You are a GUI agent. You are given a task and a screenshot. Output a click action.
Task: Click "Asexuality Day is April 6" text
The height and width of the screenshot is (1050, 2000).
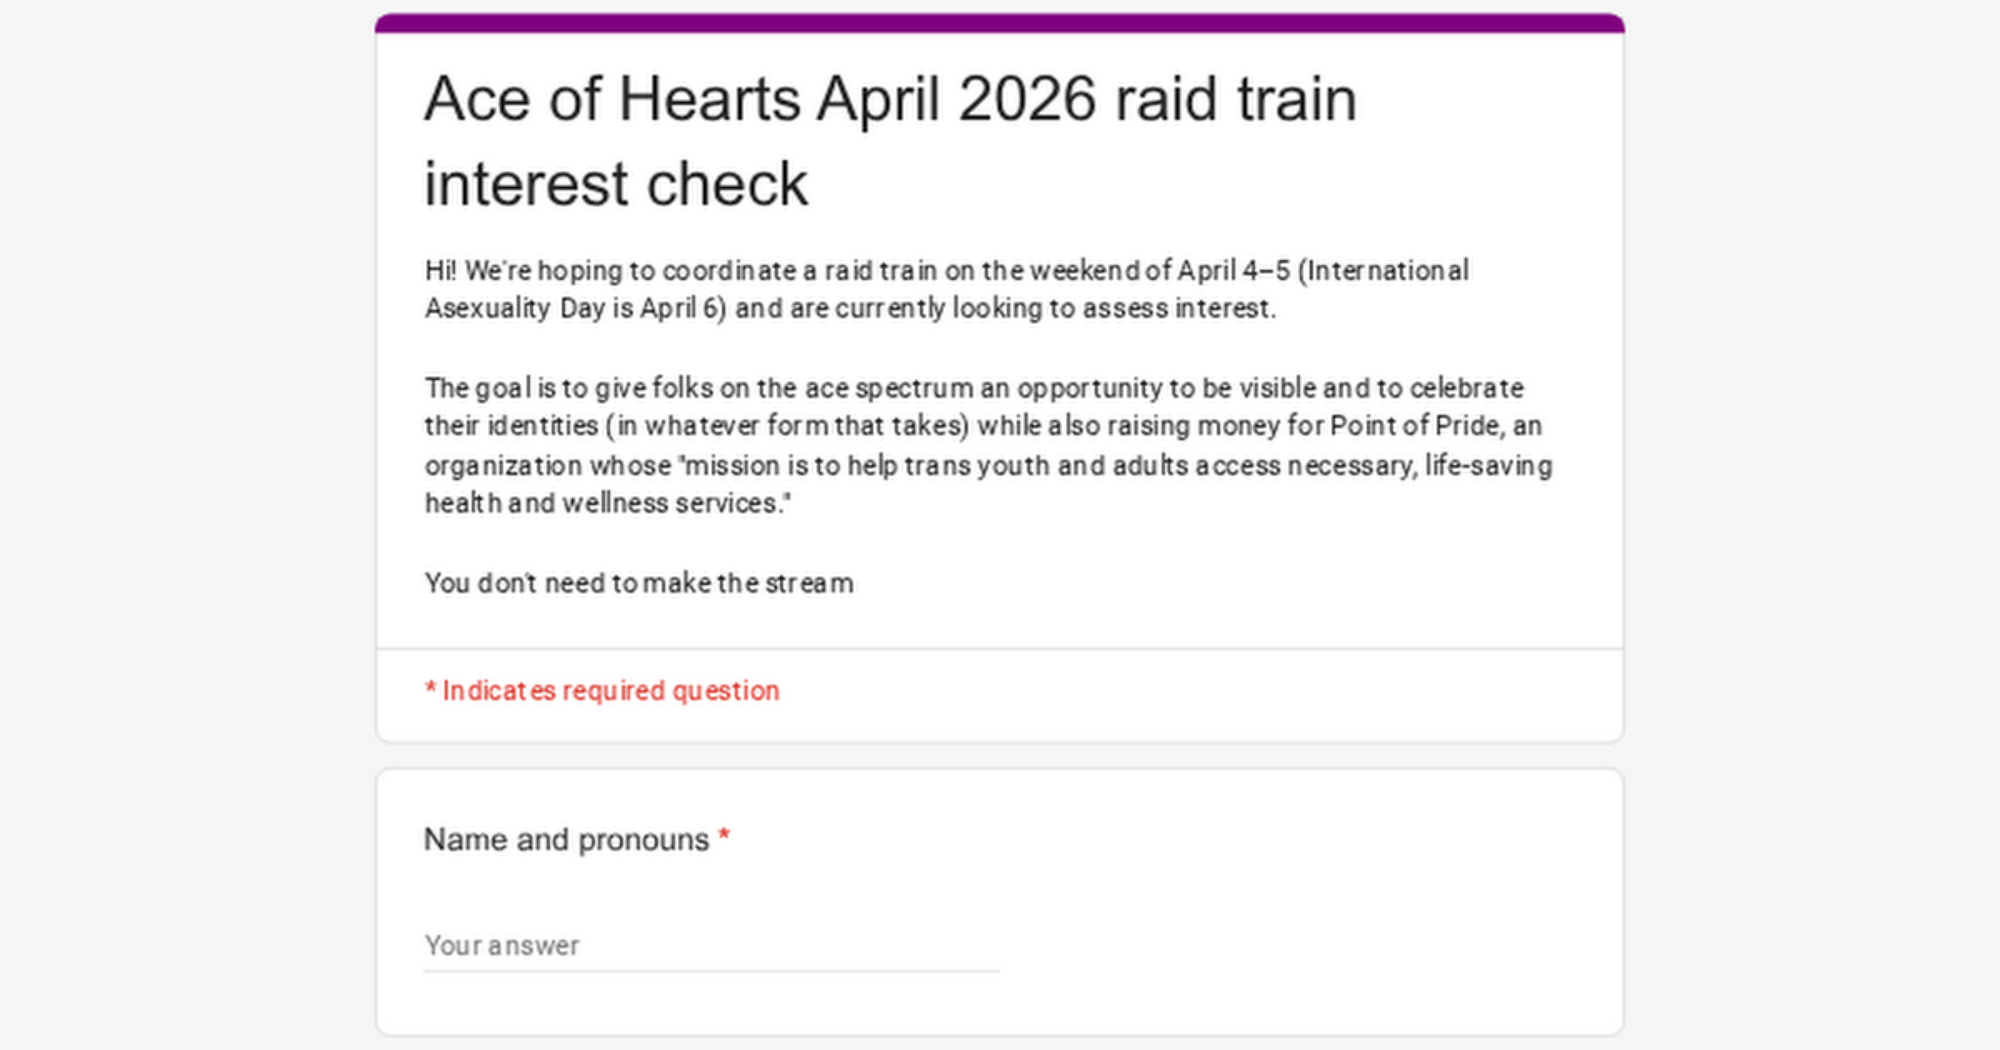click(574, 309)
